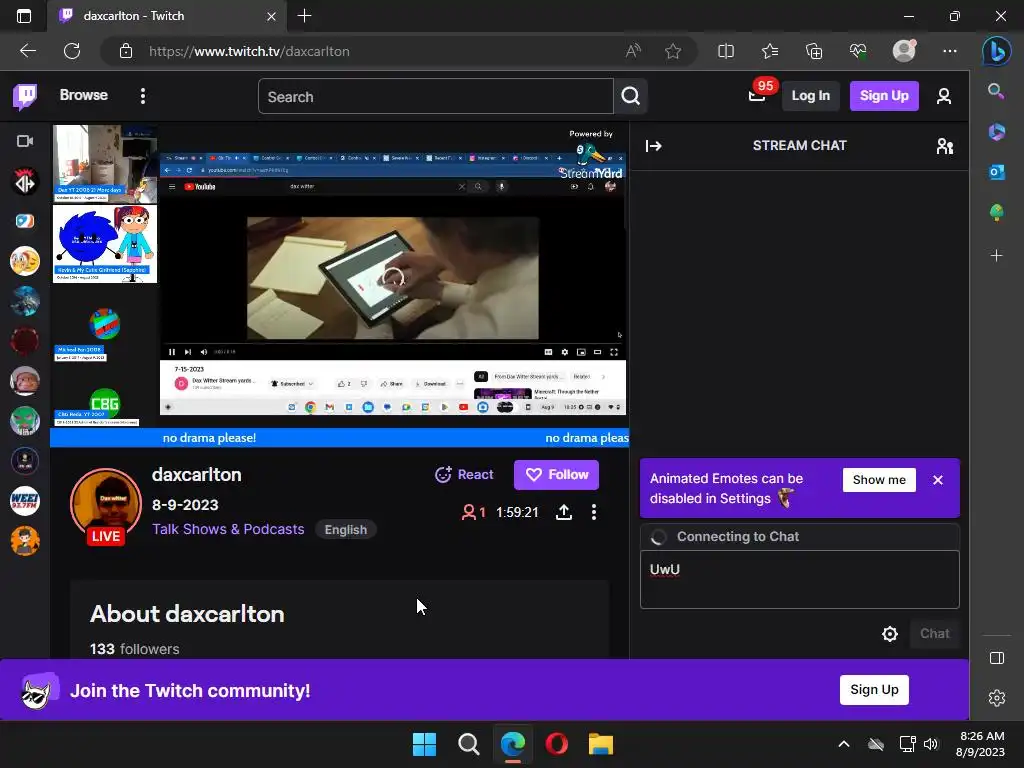1024x768 pixels.
Task: Click the React button
Action: (x=464, y=475)
